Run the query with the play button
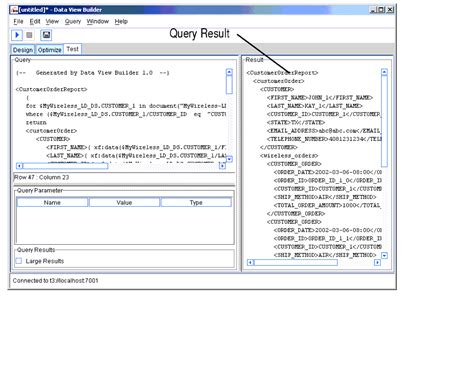This screenshot has width=474, height=369. coord(17,35)
